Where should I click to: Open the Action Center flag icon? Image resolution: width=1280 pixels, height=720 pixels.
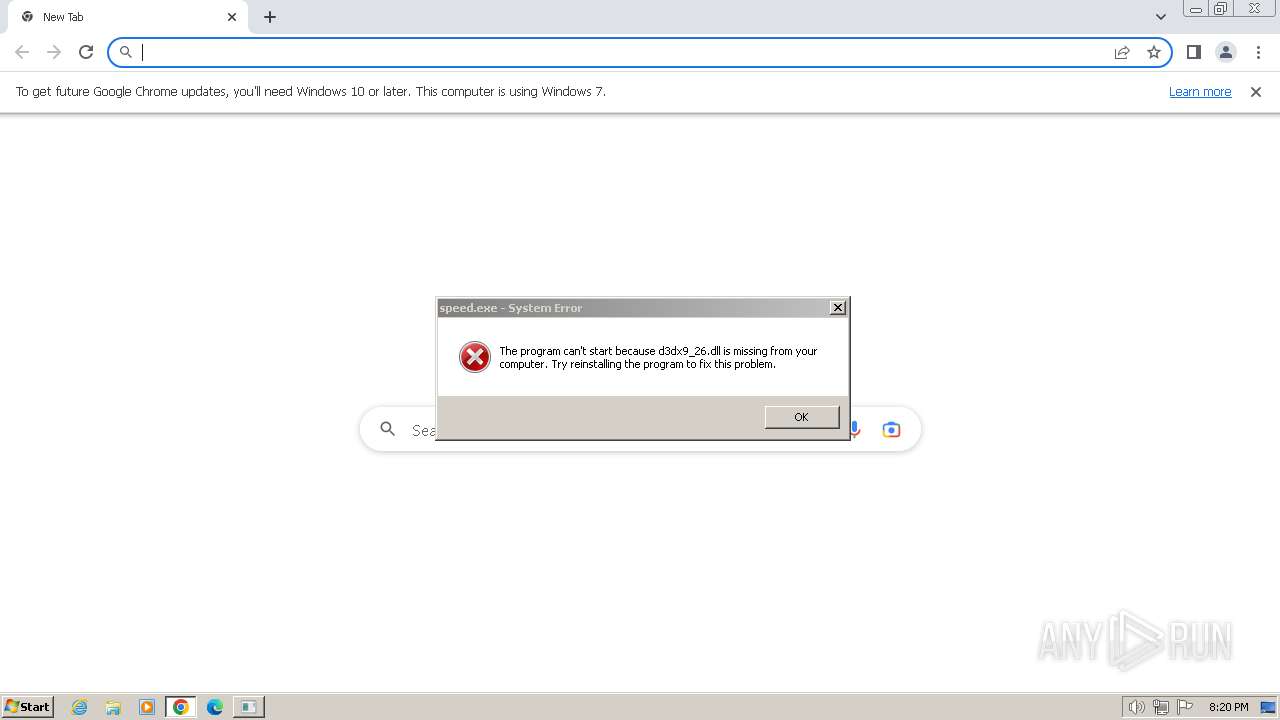pyautogui.click(x=1185, y=707)
